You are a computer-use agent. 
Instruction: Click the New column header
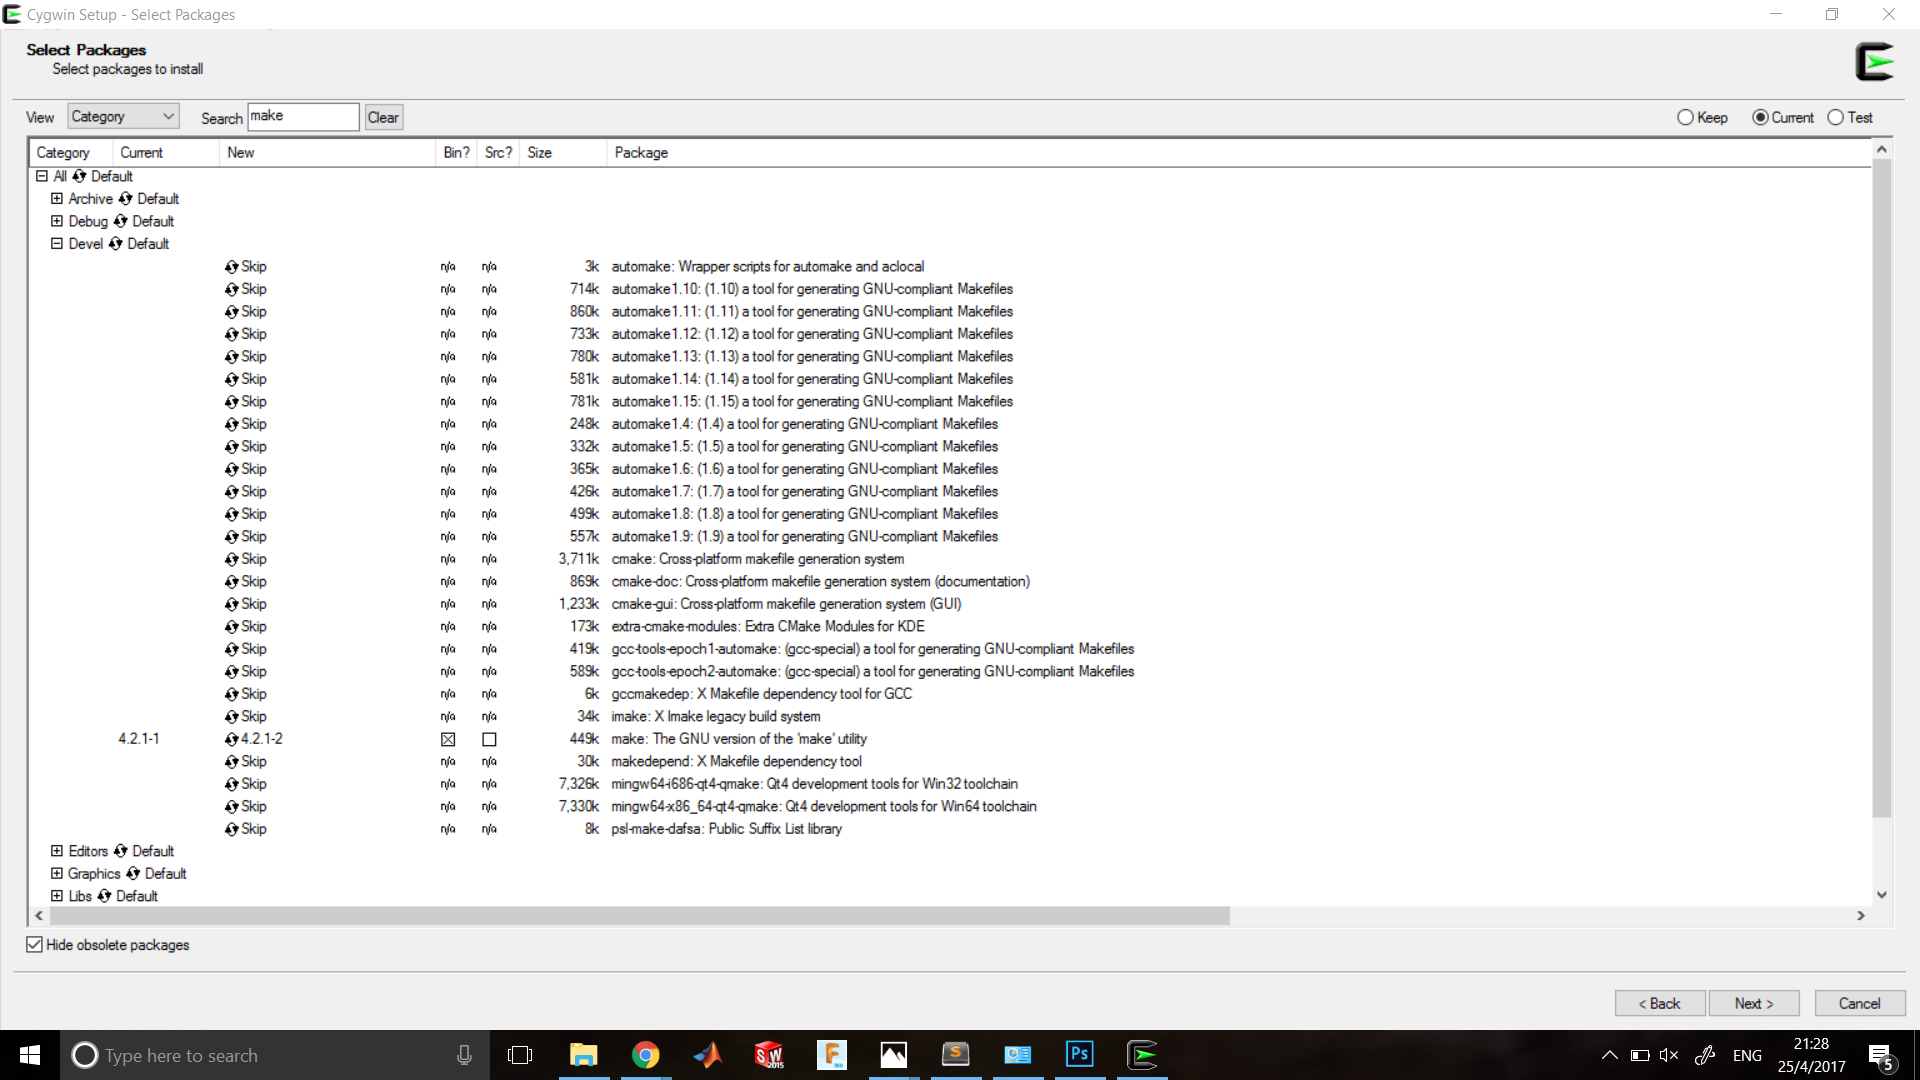pos(327,152)
